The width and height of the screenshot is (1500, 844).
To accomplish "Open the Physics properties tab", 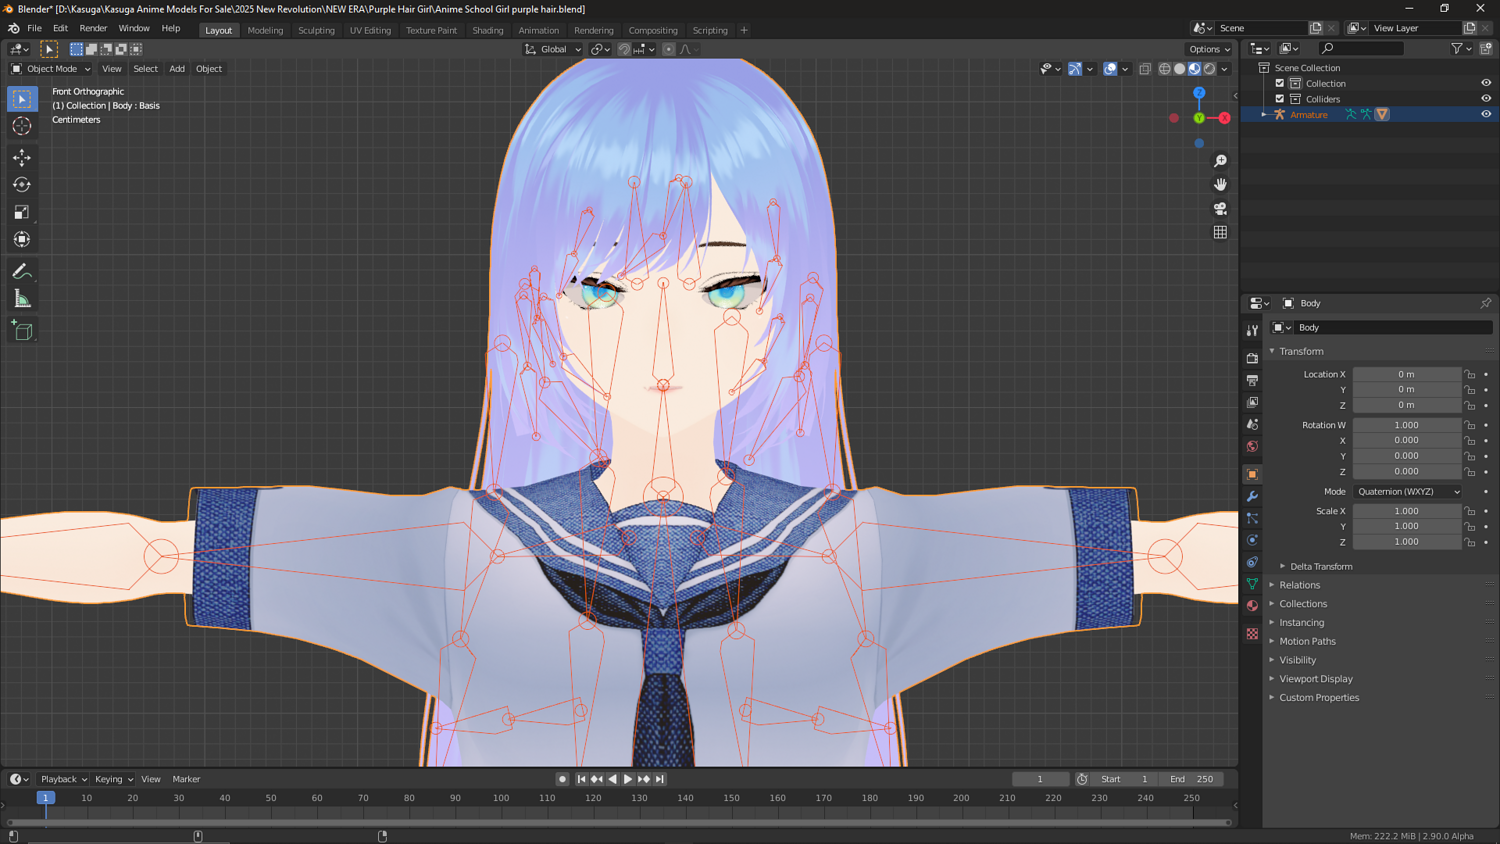I will [1252, 540].
